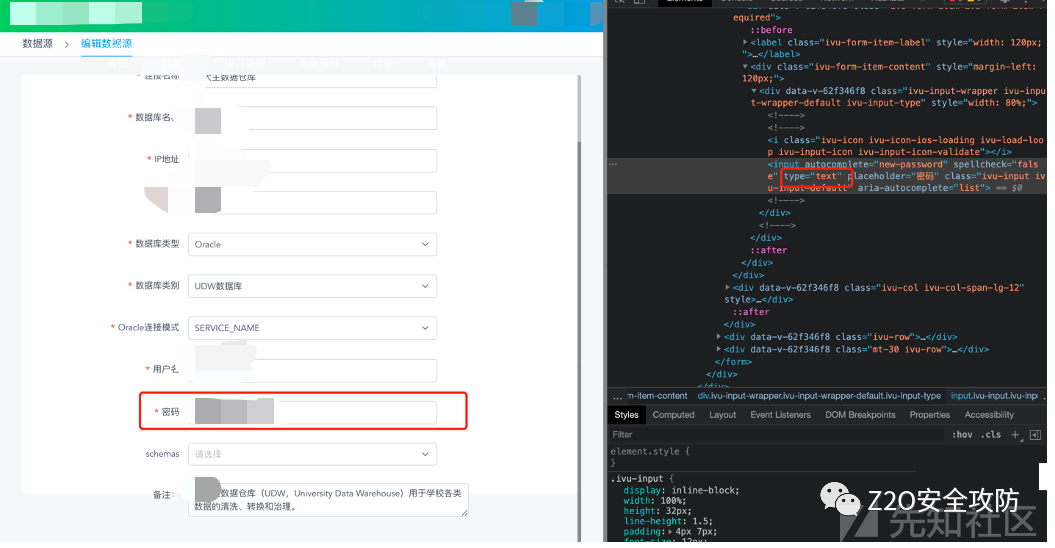The width and height of the screenshot is (1055, 548).
Task: Switch to the Computed tab
Action: 674,415
